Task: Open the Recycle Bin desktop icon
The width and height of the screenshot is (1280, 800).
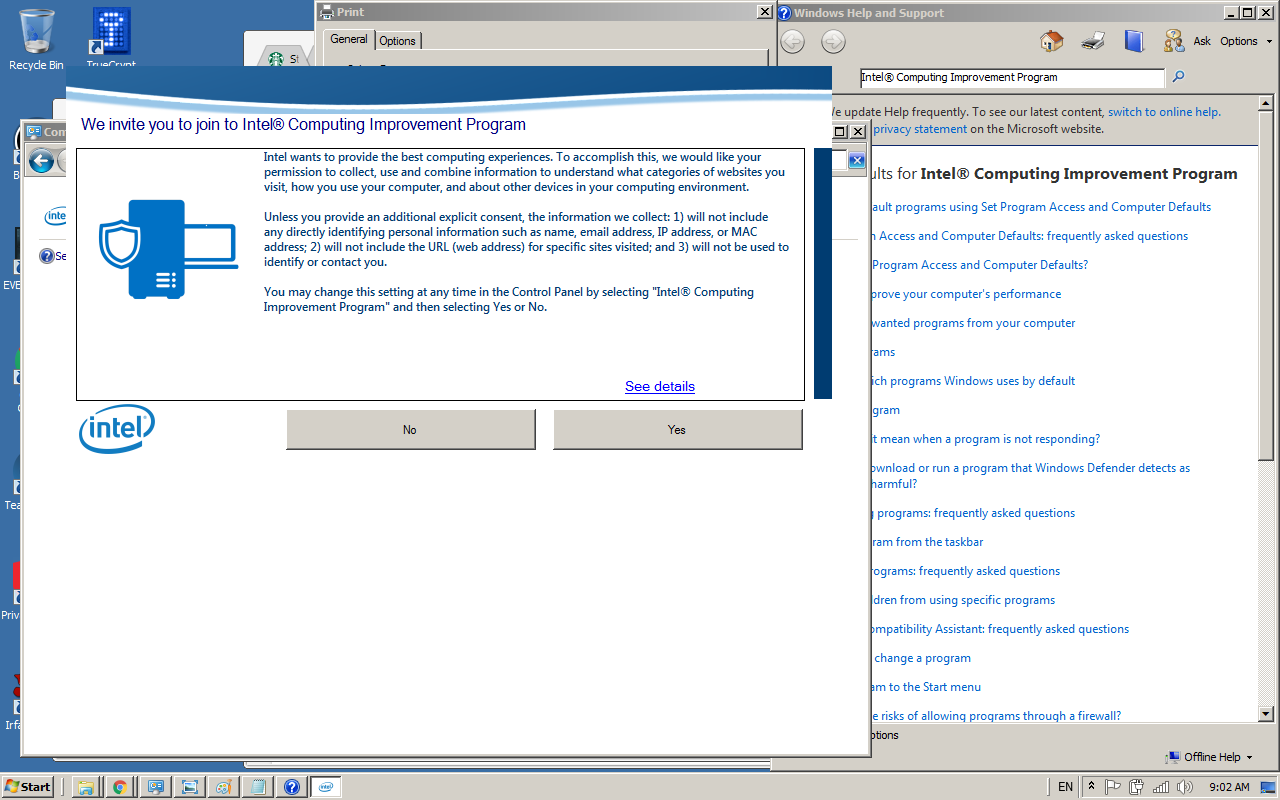Action: click(36, 40)
